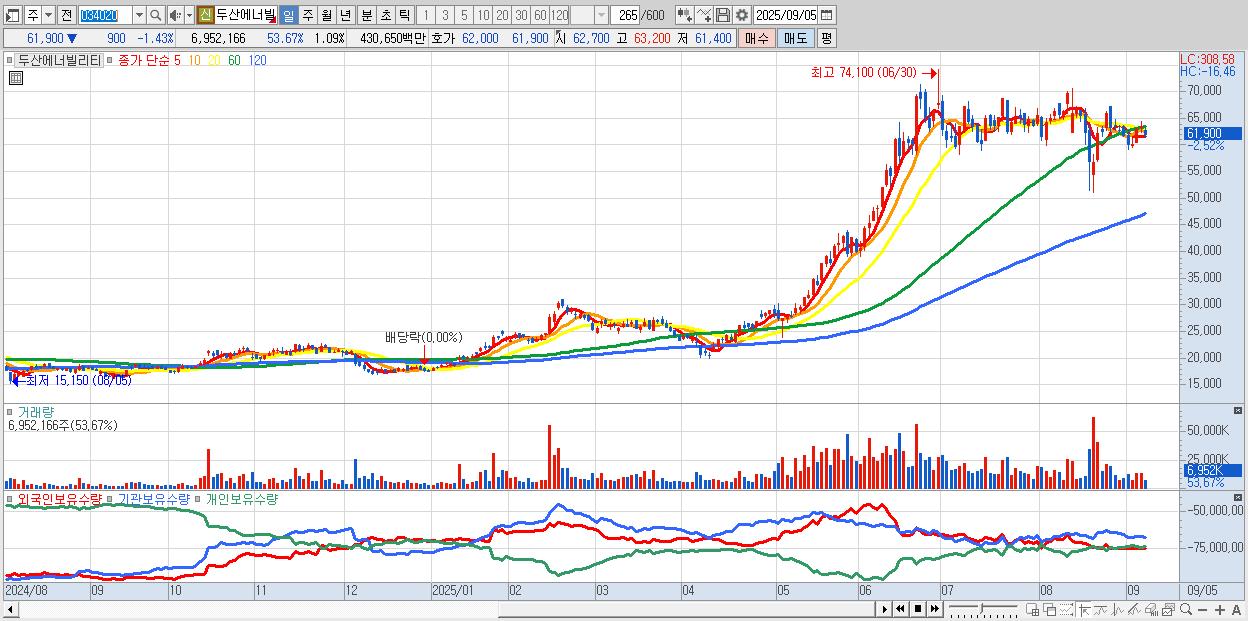
Task: Click the rewind double-arrow button
Action: [900, 609]
